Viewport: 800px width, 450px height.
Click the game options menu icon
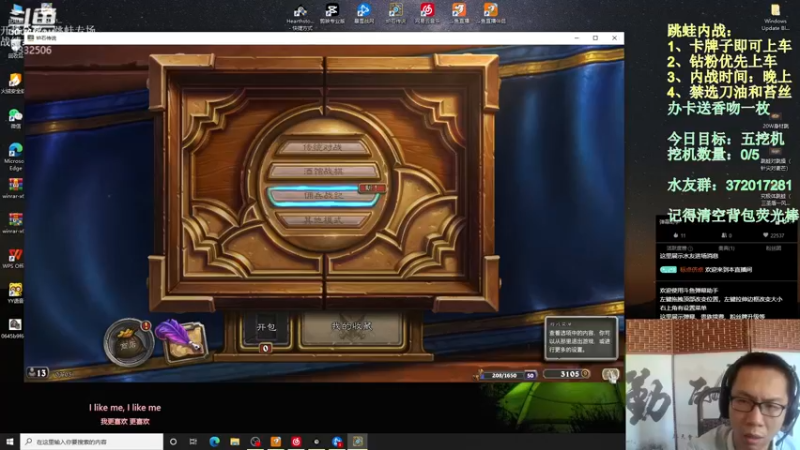[x=610, y=375]
